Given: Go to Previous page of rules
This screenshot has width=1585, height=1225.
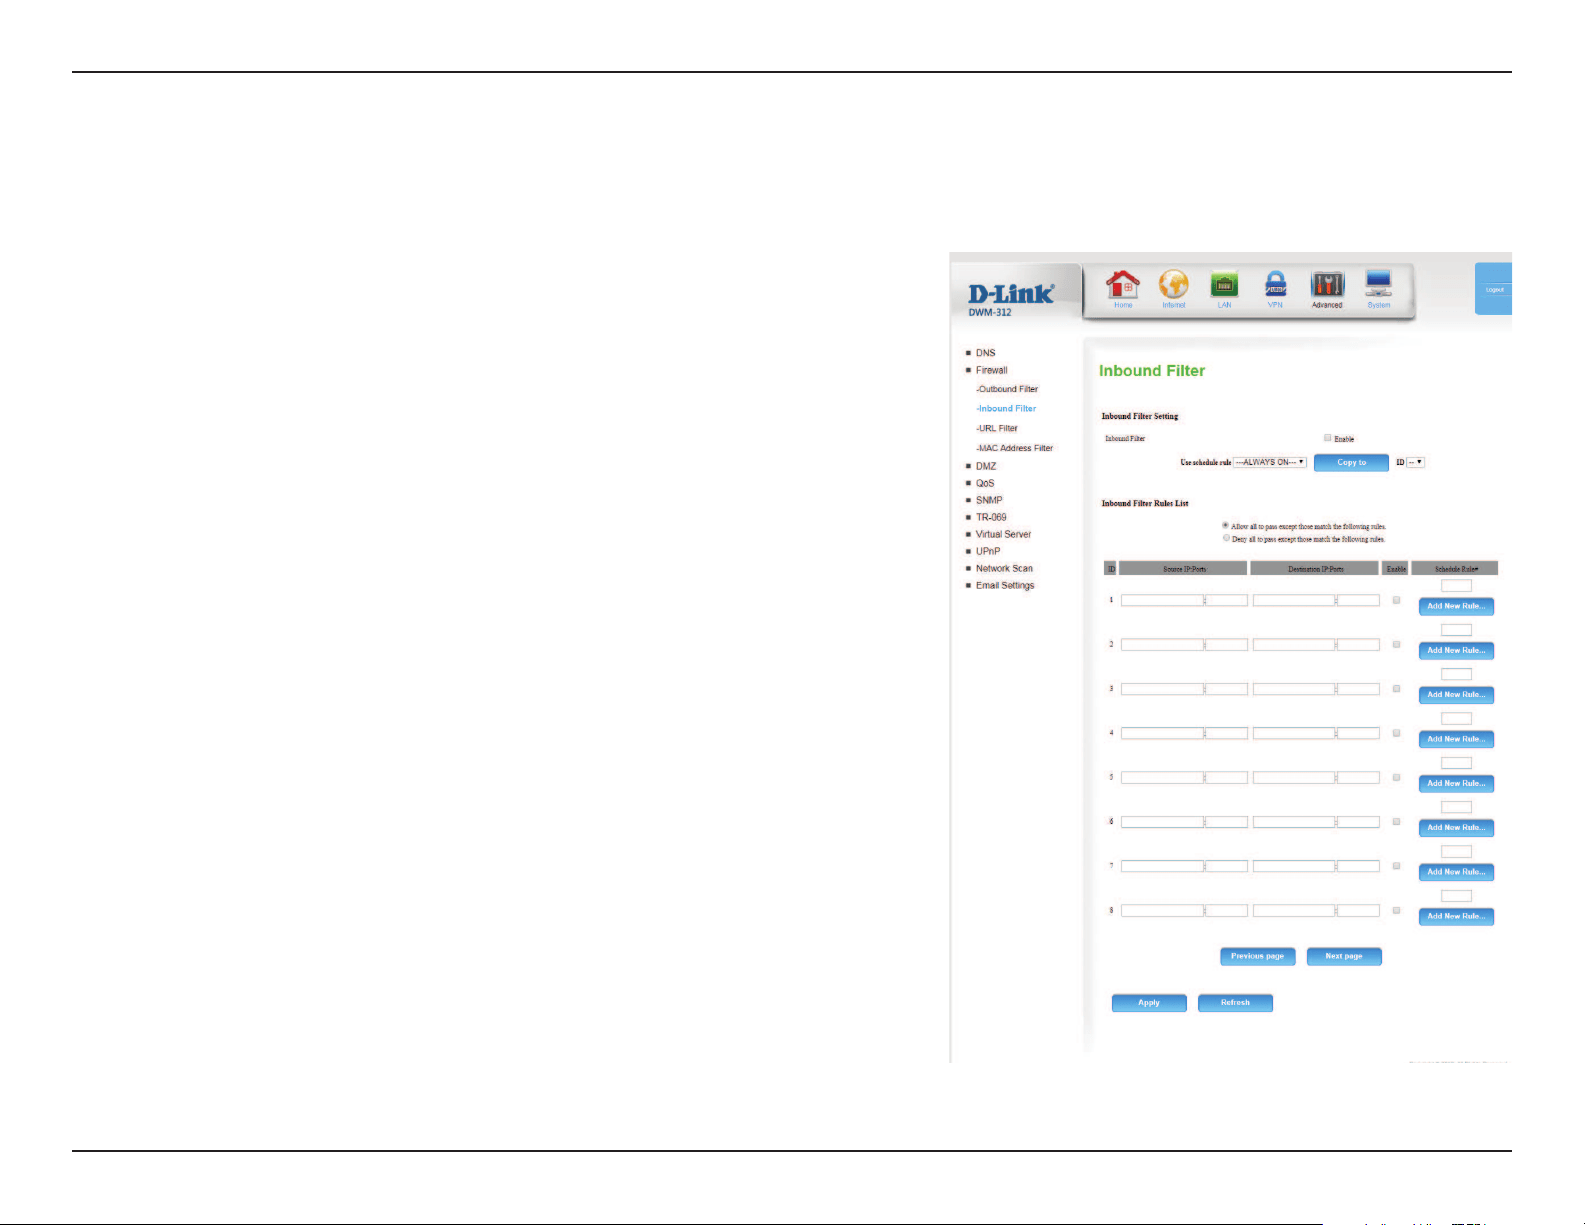Looking at the screenshot, I should coord(1257,956).
